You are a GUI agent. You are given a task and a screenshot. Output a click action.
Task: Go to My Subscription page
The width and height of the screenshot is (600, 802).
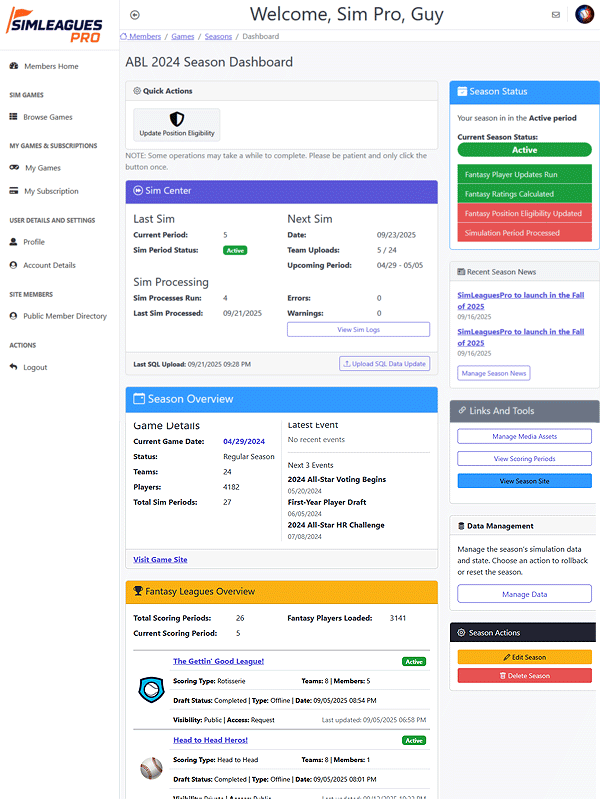click(51, 191)
